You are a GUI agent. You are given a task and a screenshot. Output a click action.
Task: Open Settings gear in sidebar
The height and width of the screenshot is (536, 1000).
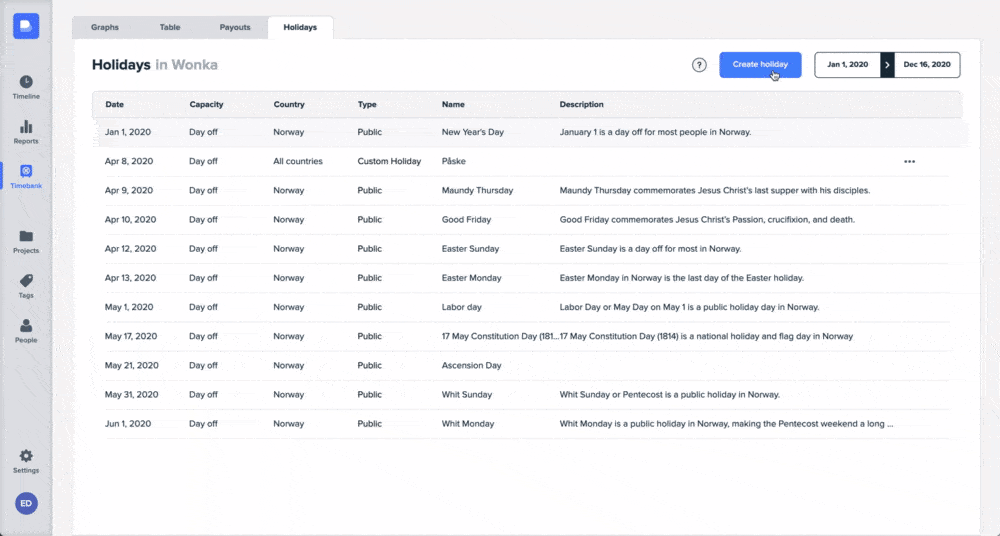[26, 461]
